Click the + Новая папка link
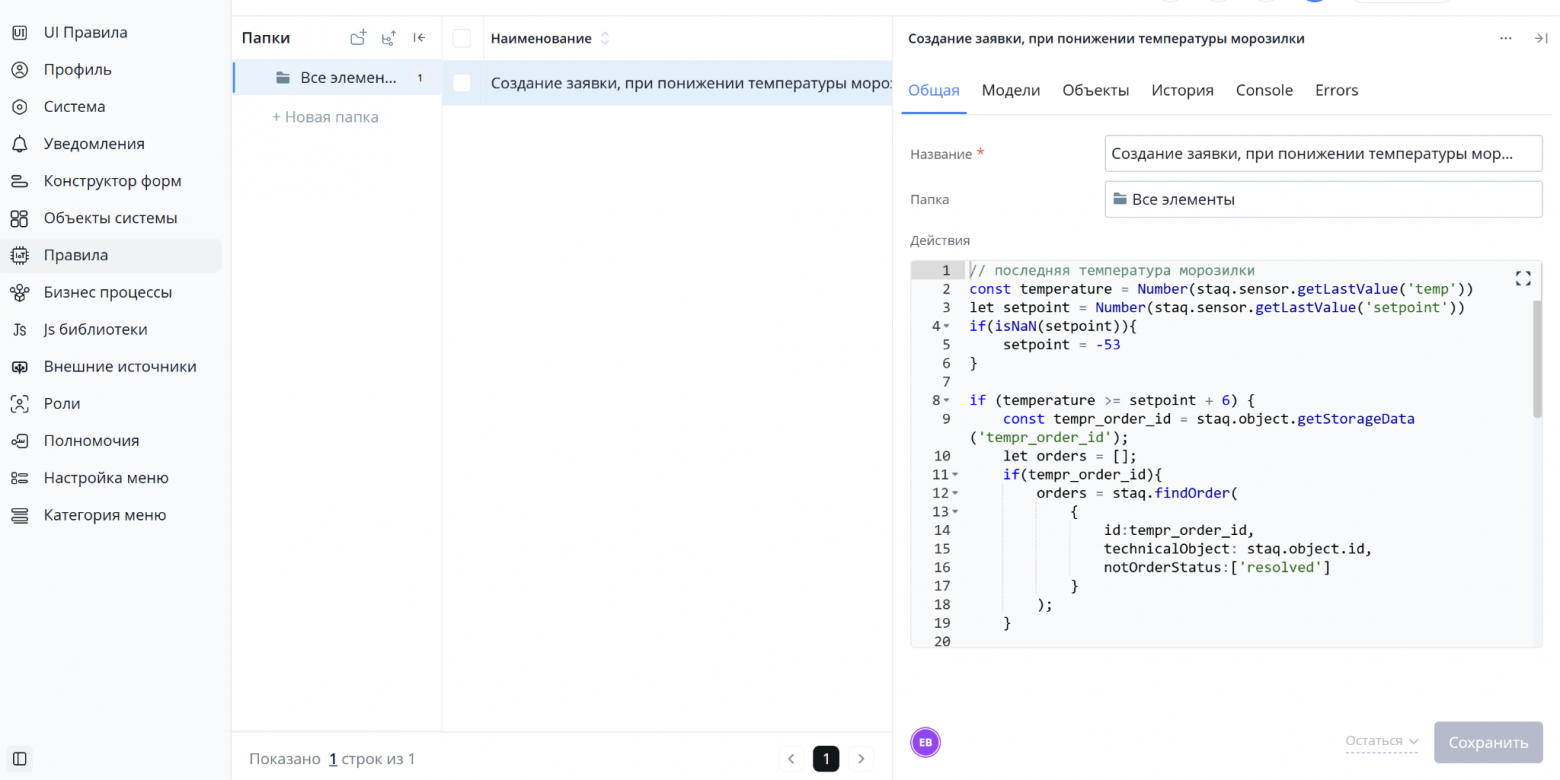This screenshot has width=1560, height=780. [325, 117]
